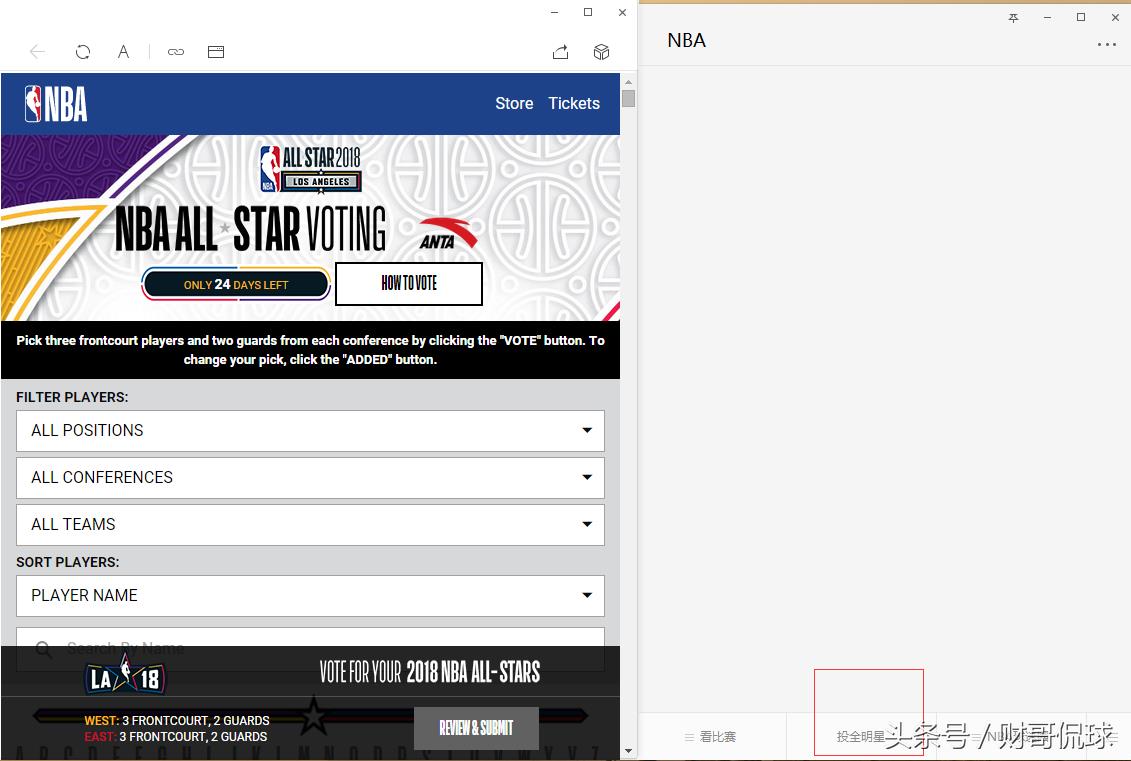Maximize the voting browser window

pos(588,12)
